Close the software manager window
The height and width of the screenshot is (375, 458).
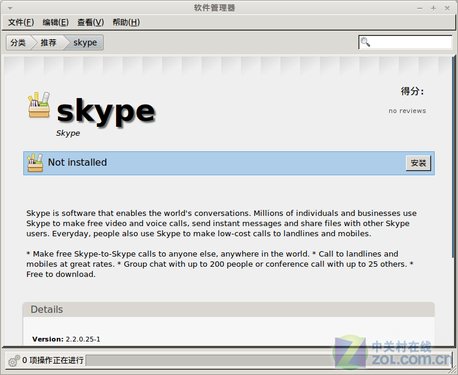pos(447,8)
